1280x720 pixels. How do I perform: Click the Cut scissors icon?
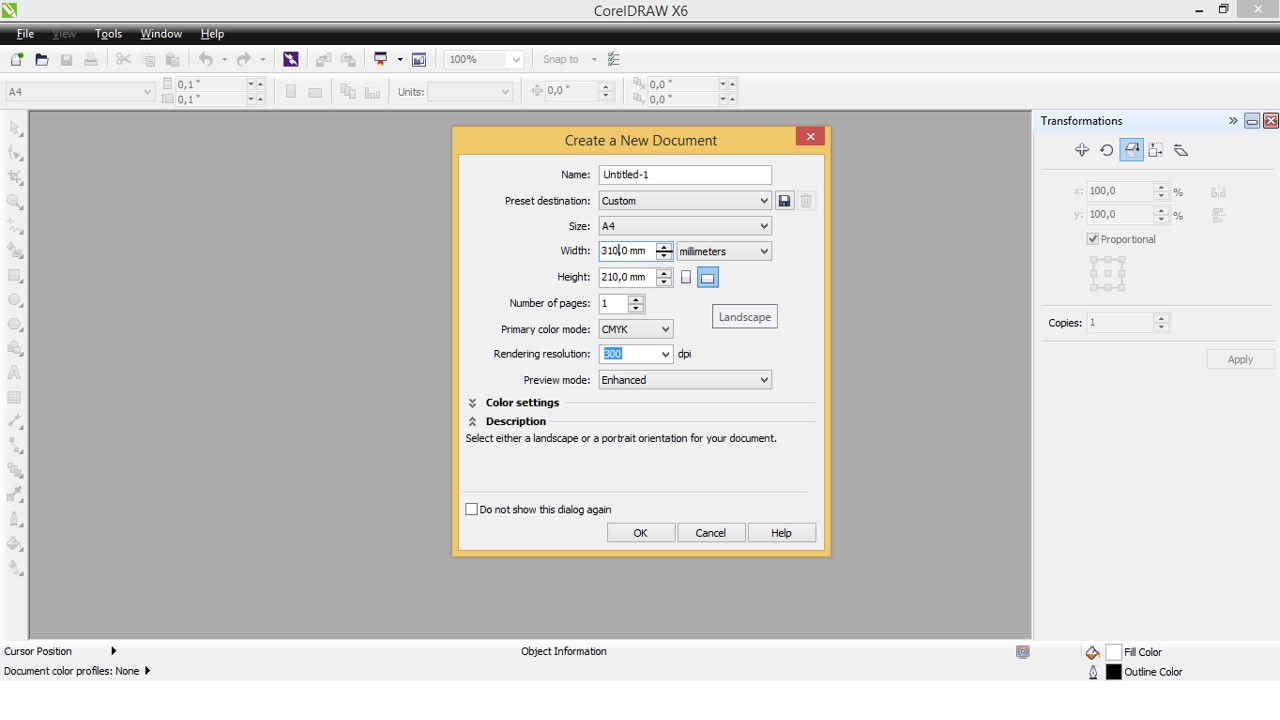click(124, 60)
